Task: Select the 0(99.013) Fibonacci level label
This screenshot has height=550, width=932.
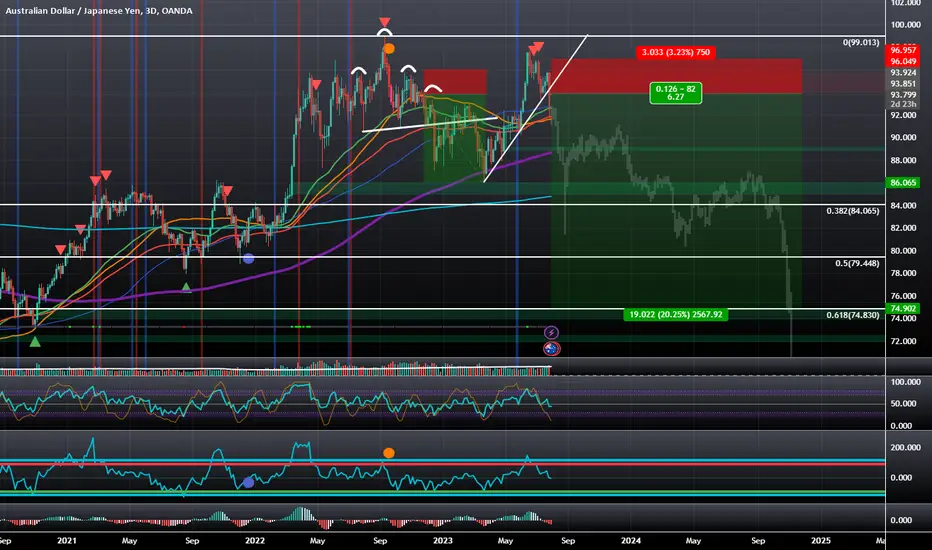Action: pyautogui.click(x=861, y=43)
